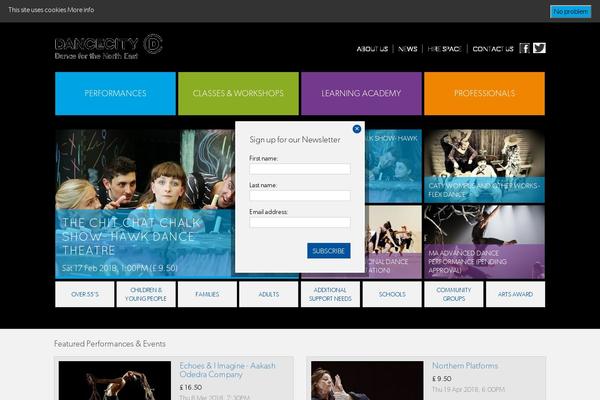Screen dimensions: 600x400
Task: Open Echoes & I Imagine event link
Action: (x=227, y=370)
